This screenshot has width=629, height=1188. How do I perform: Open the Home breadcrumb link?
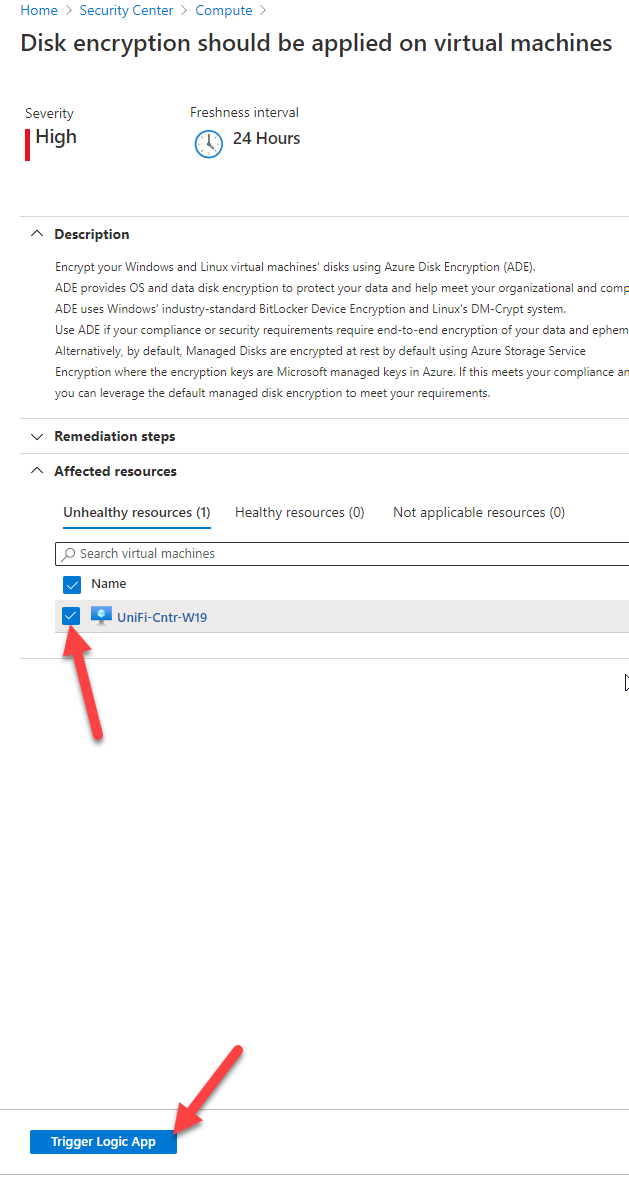pyautogui.click(x=39, y=11)
